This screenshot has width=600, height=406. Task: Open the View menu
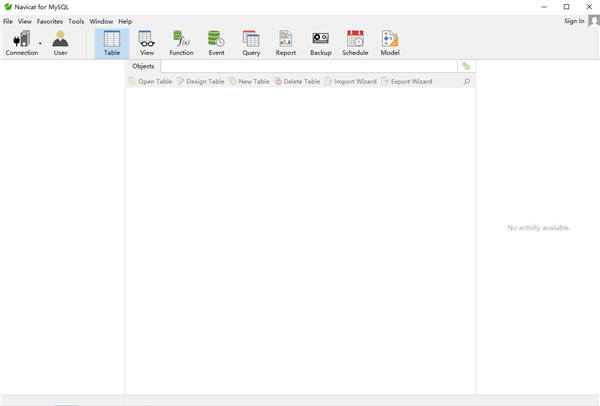(25, 21)
